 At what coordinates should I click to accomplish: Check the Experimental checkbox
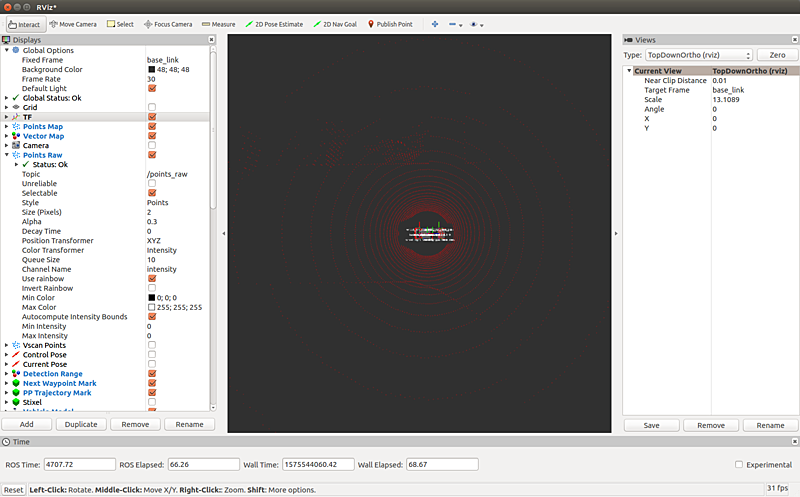click(739, 465)
